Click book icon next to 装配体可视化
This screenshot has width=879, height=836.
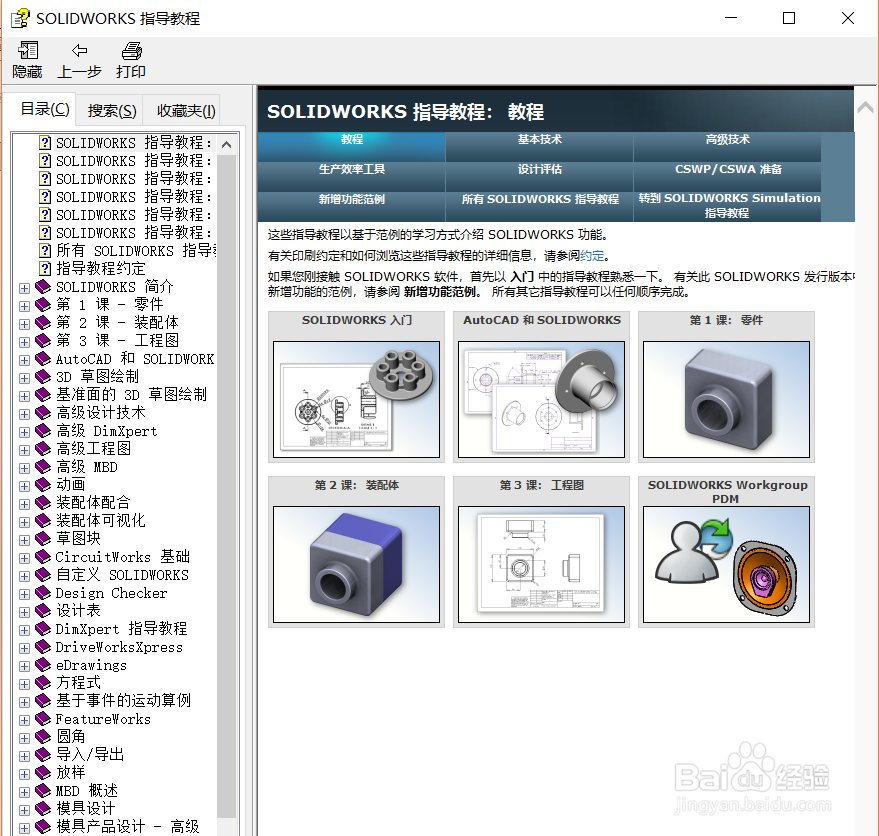43,521
